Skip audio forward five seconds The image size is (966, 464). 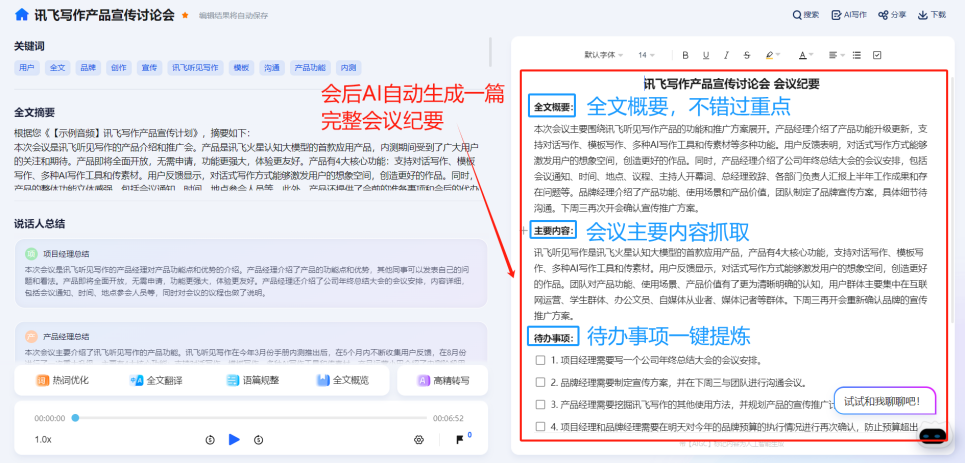pyautogui.click(x=258, y=439)
